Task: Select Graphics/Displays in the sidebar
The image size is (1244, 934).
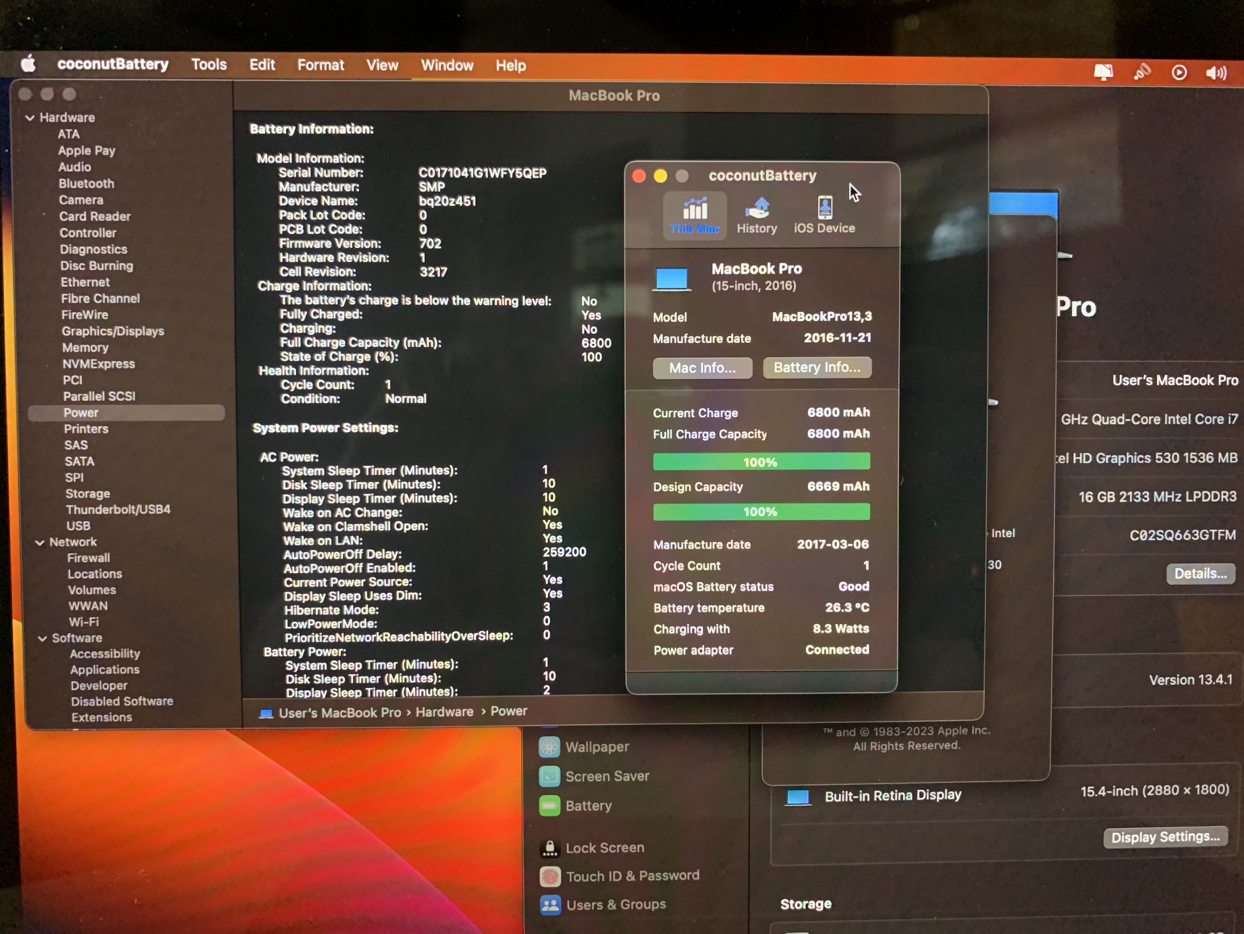Action: (113, 331)
